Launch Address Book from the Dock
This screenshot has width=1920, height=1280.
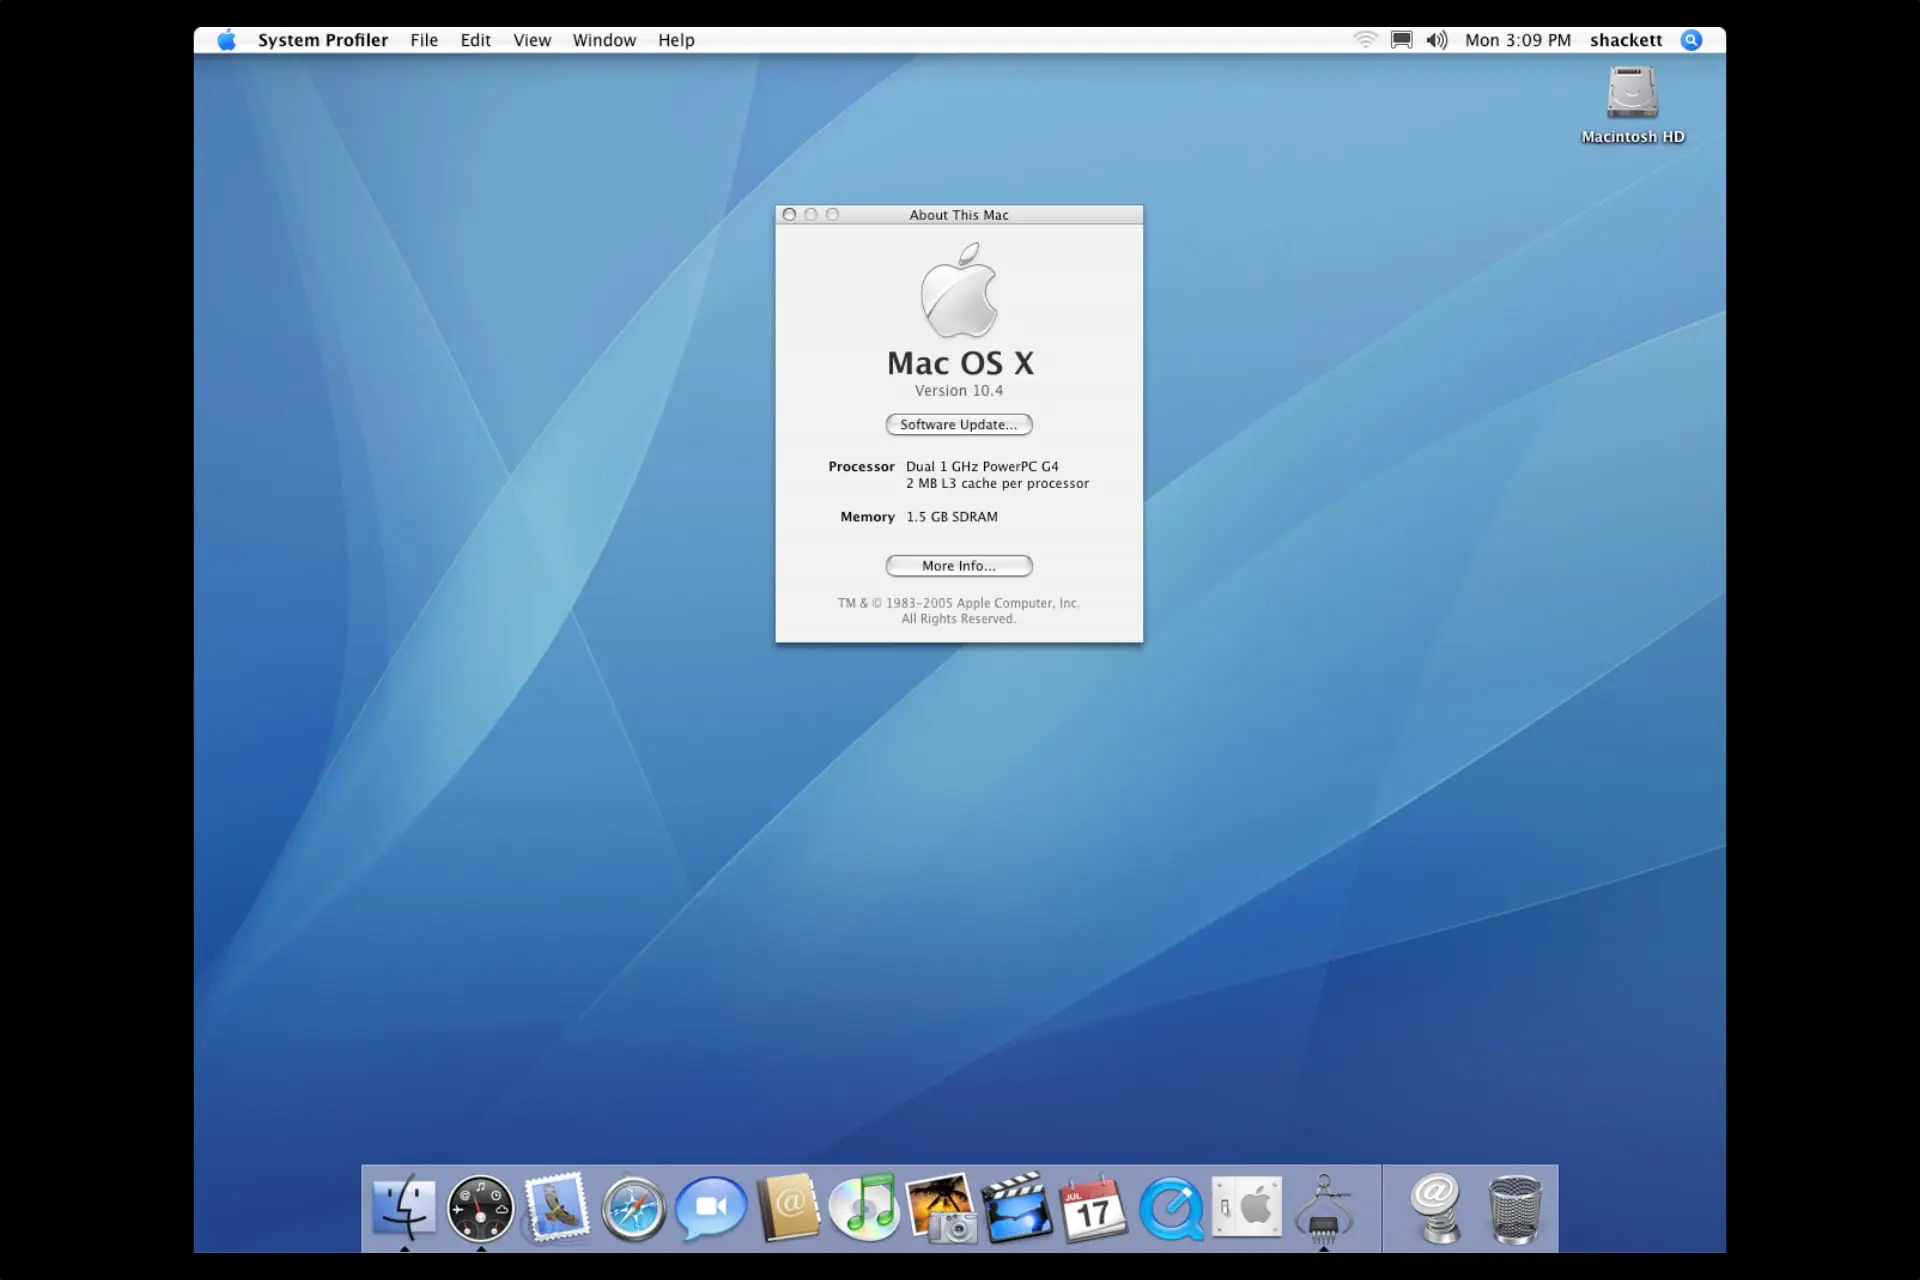(787, 1208)
